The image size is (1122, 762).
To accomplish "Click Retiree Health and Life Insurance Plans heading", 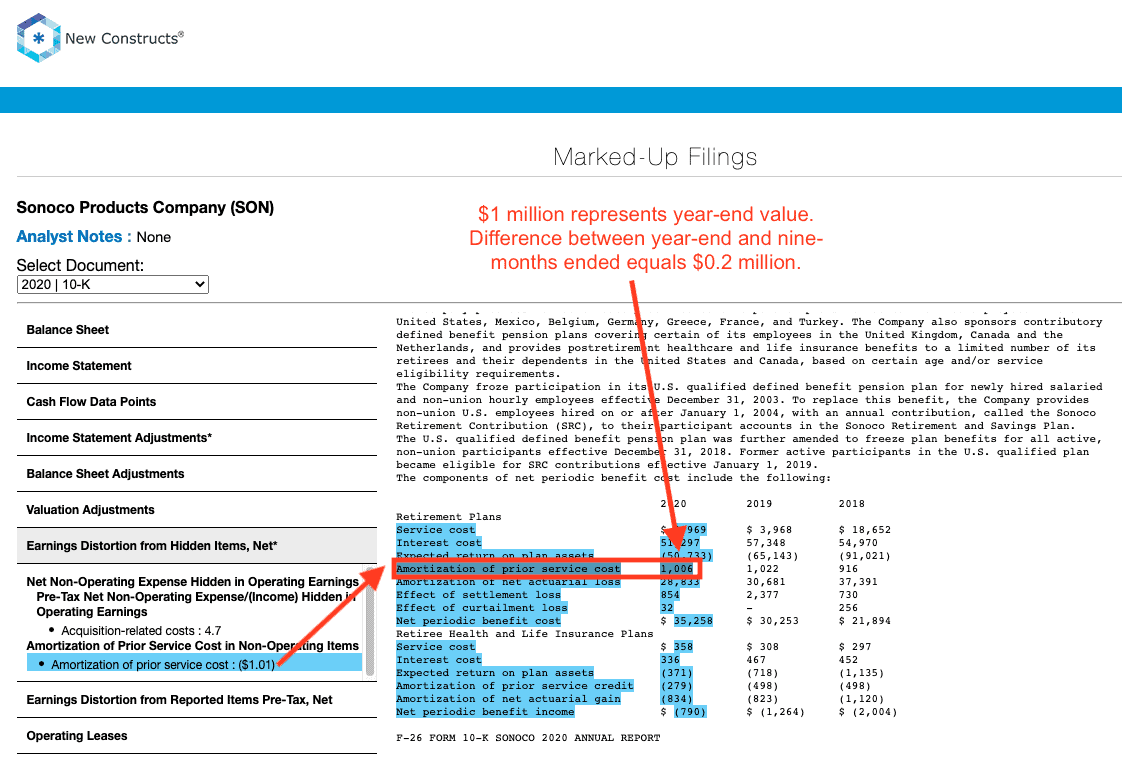I will [525, 633].
